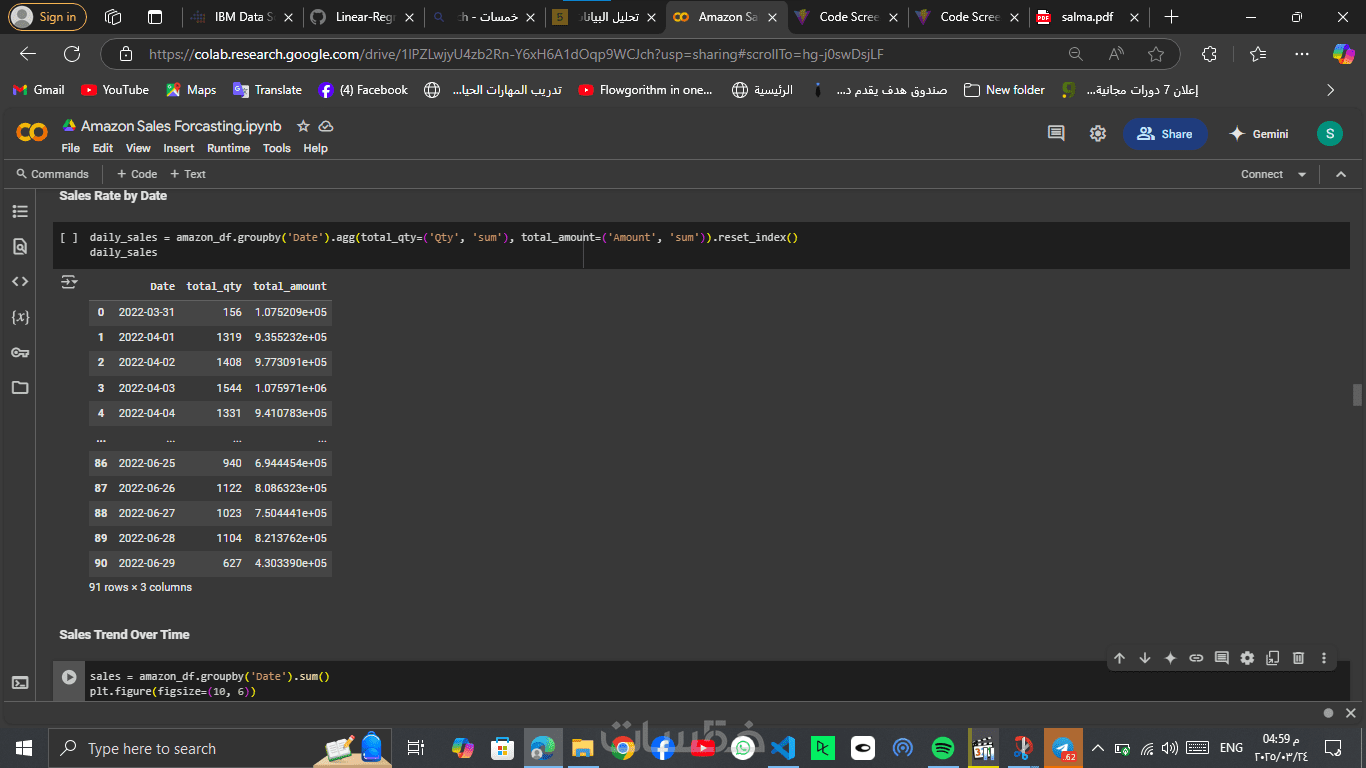
Task: Open Spotify from the taskbar
Action: point(943,748)
